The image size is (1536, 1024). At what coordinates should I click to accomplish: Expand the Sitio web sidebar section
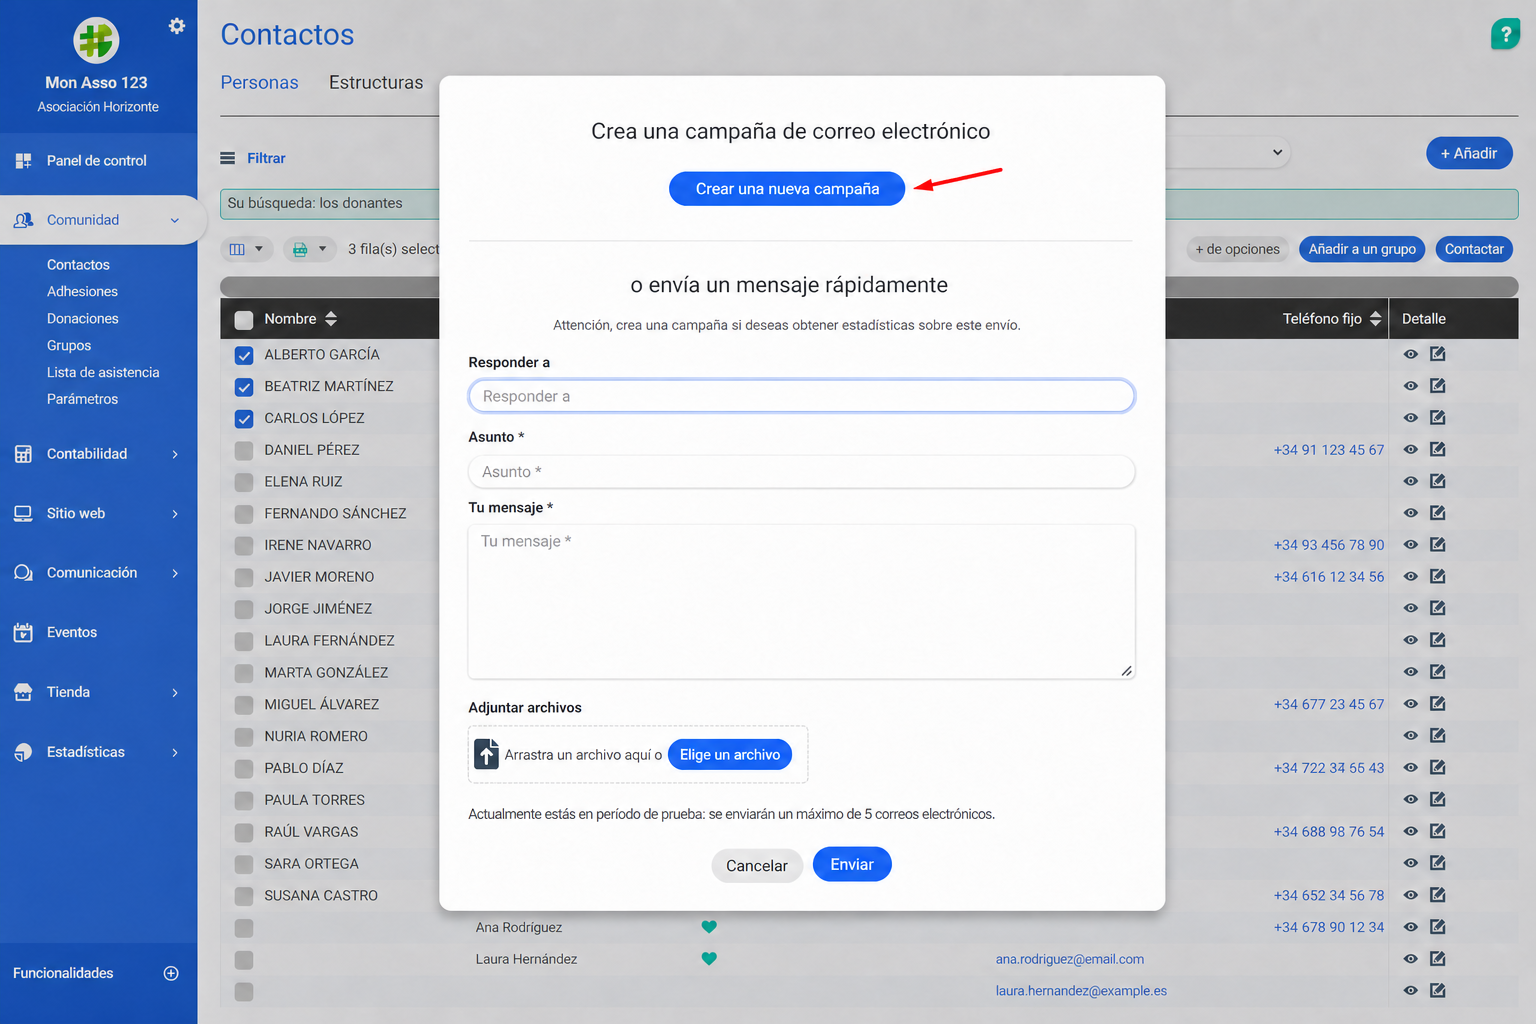pos(175,514)
